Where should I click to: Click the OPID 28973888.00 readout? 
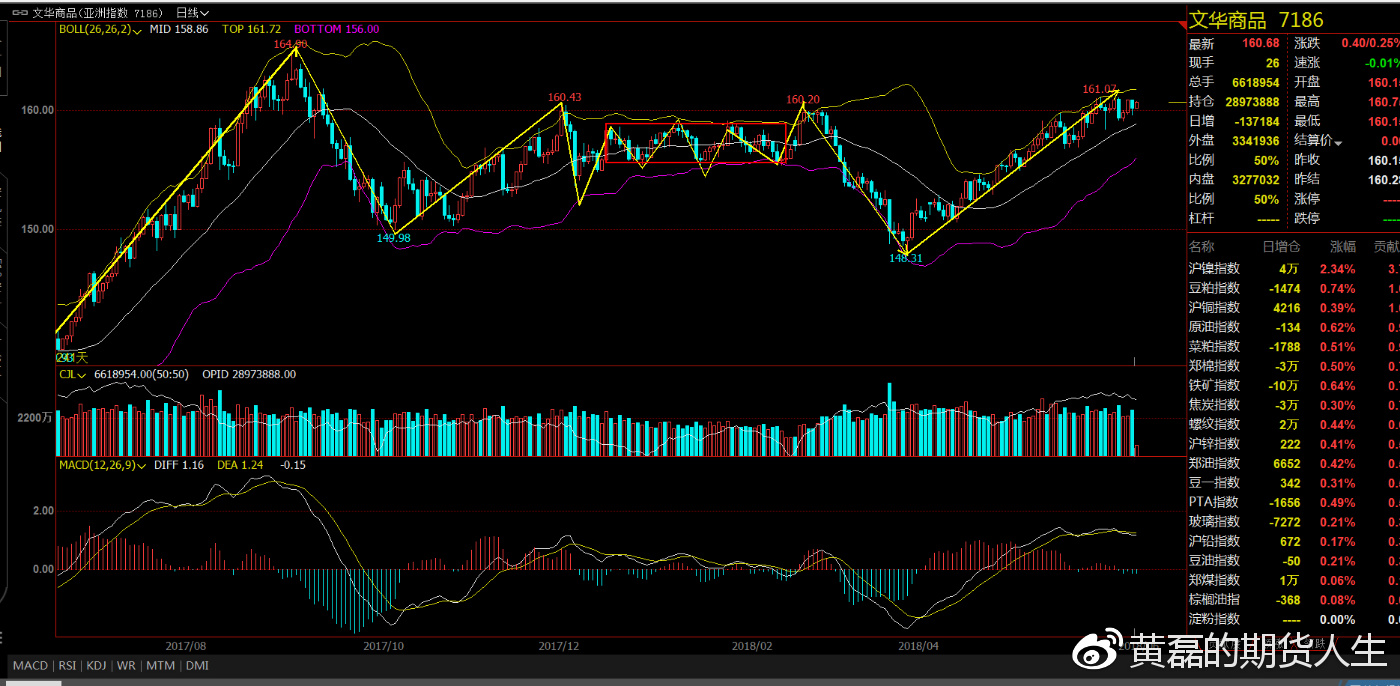[249, 374]
